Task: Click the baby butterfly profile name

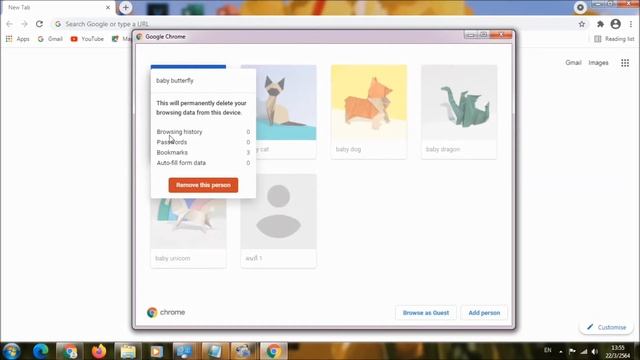Action: 175,80
